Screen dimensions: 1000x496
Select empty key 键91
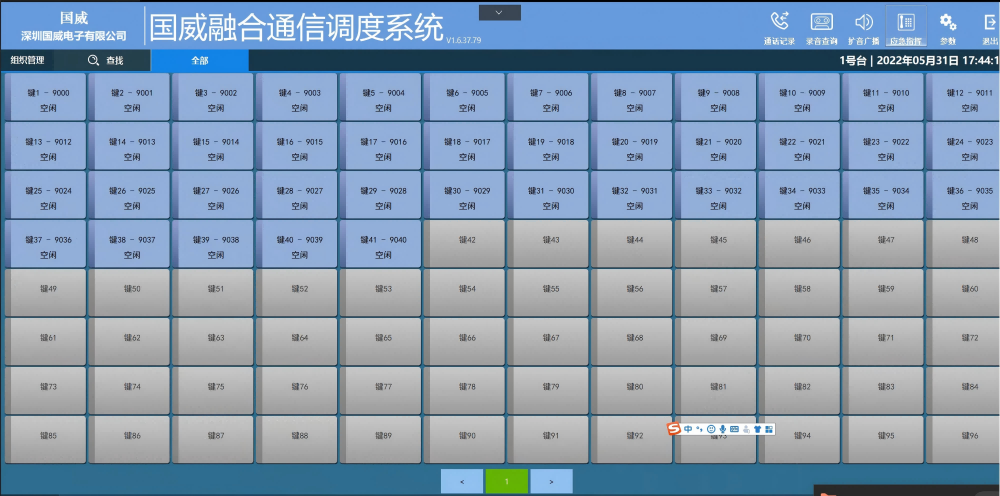pyautogui.click(x=548, y=441)
